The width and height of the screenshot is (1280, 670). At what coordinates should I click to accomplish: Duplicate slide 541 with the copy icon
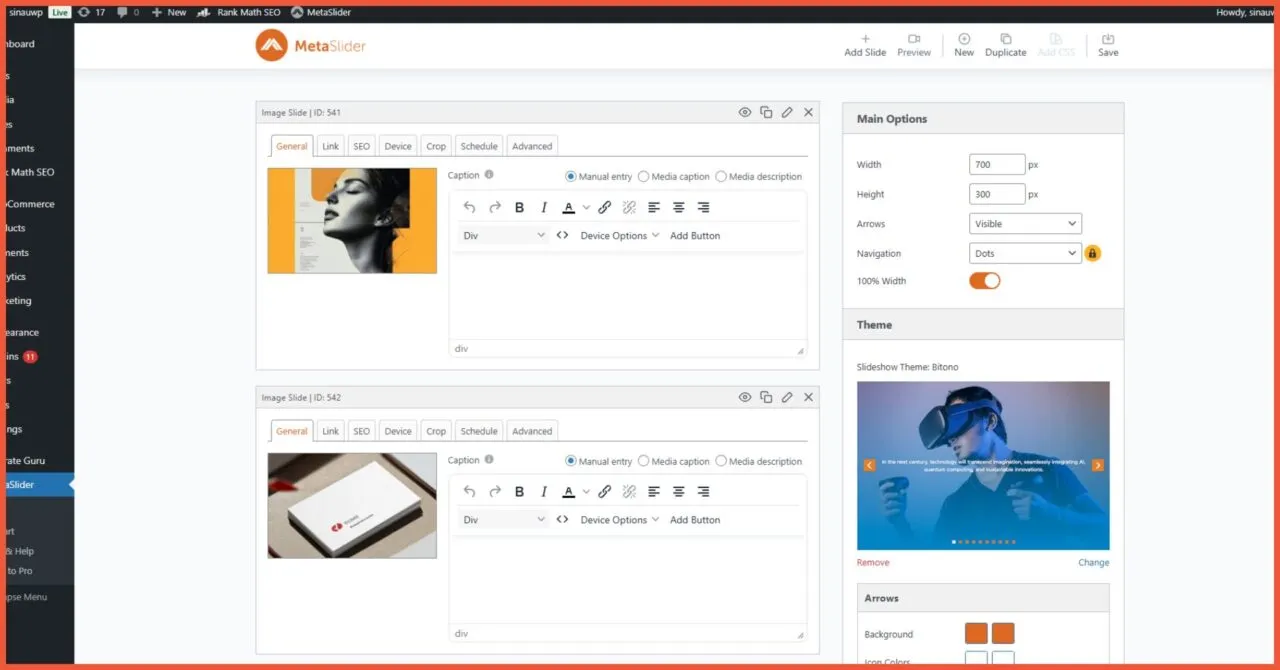766,113
